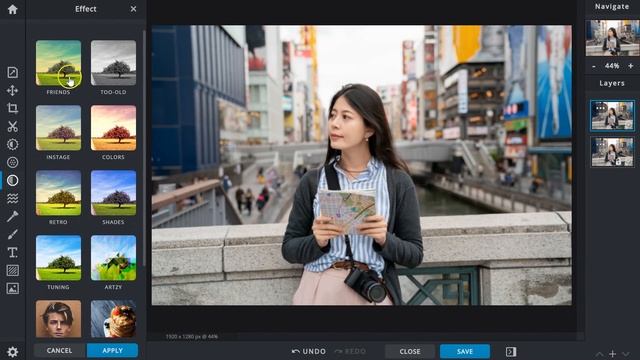Select the second layer thumbnail
The height and width of the screenshot is (360, 640).
pyautogui.click(x=612, y=152)
